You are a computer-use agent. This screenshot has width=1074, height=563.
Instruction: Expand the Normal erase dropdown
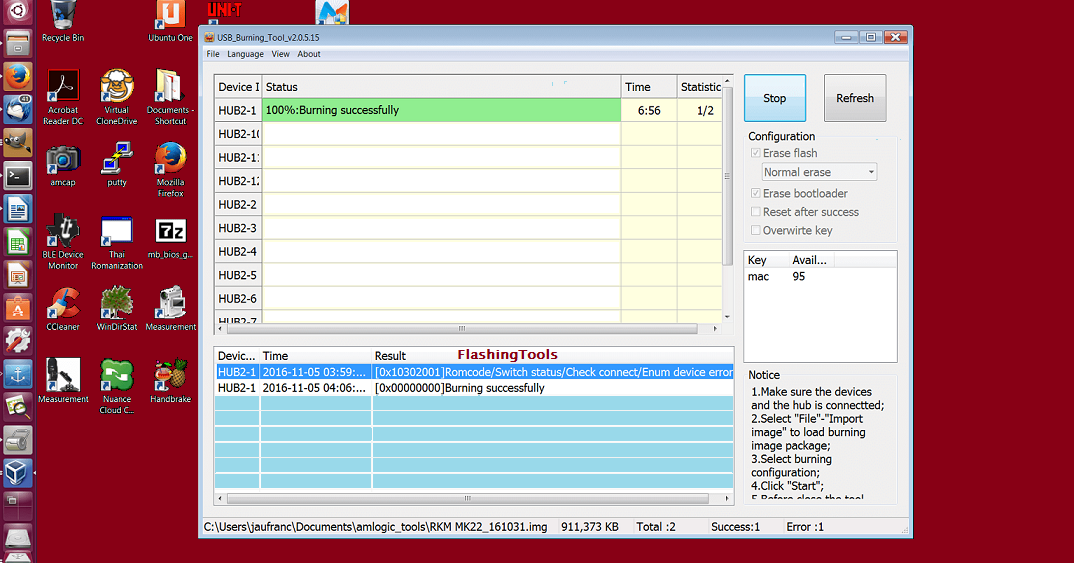pos(819,172)
